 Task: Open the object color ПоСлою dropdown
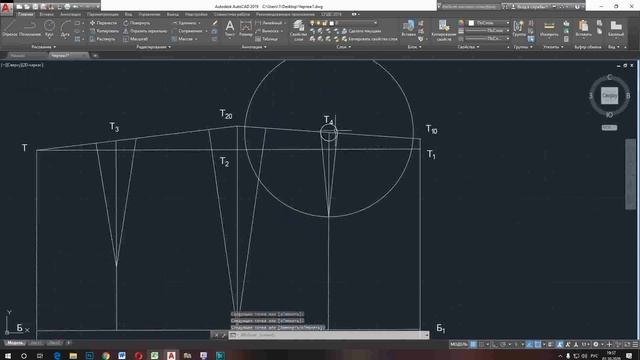[488, 23]
